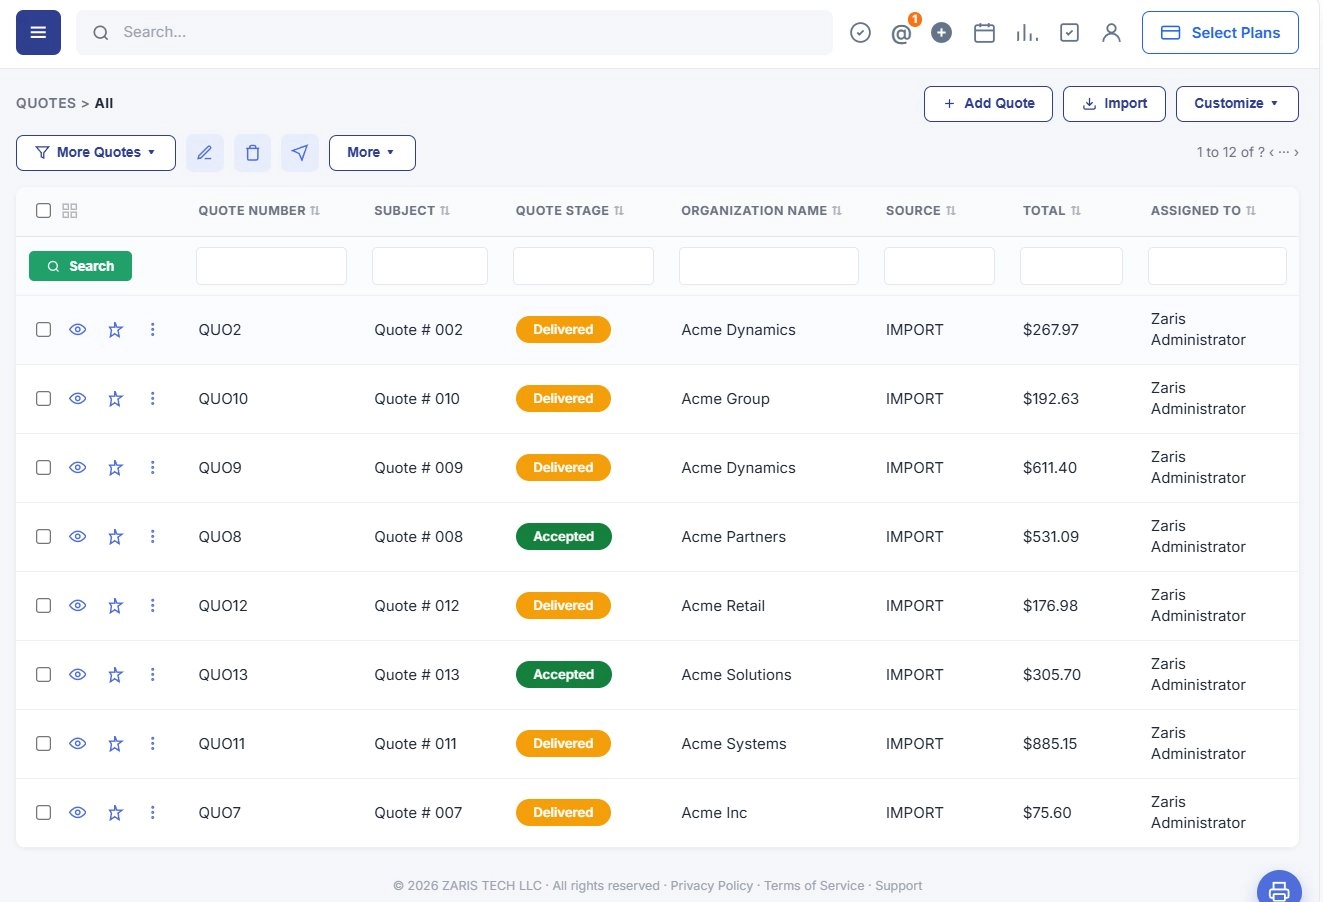
Task: Sort by Quote Number column
Action: click(259, 211)
